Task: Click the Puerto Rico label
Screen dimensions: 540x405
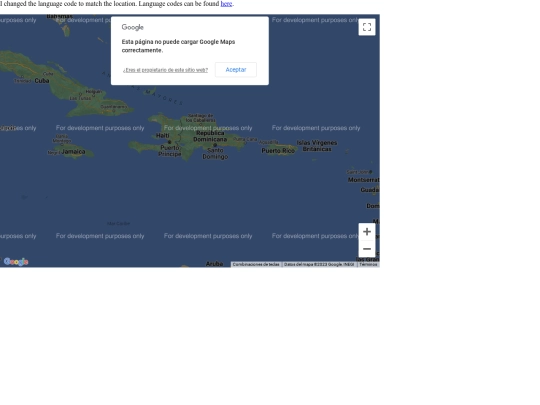Action: (x=278, y=151)
